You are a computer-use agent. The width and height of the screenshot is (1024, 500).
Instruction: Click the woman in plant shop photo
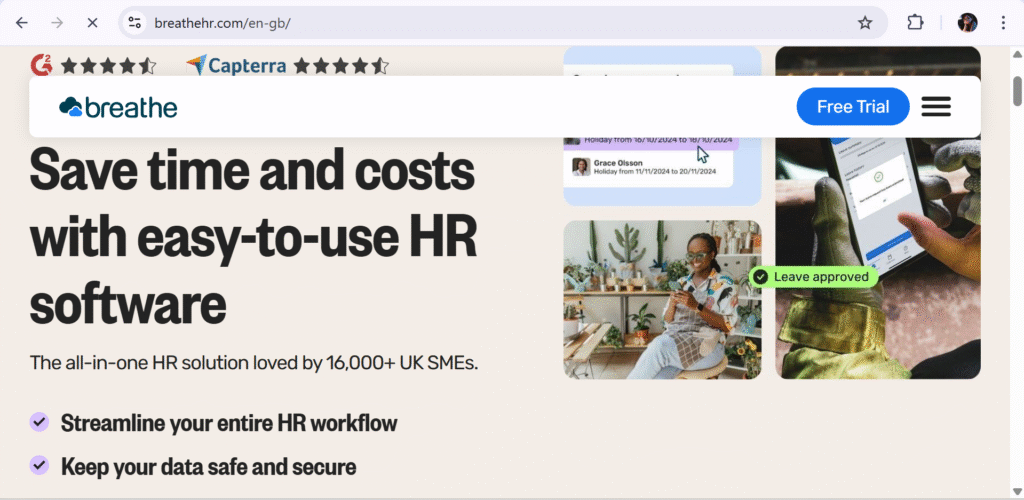[x=662, y=300]
